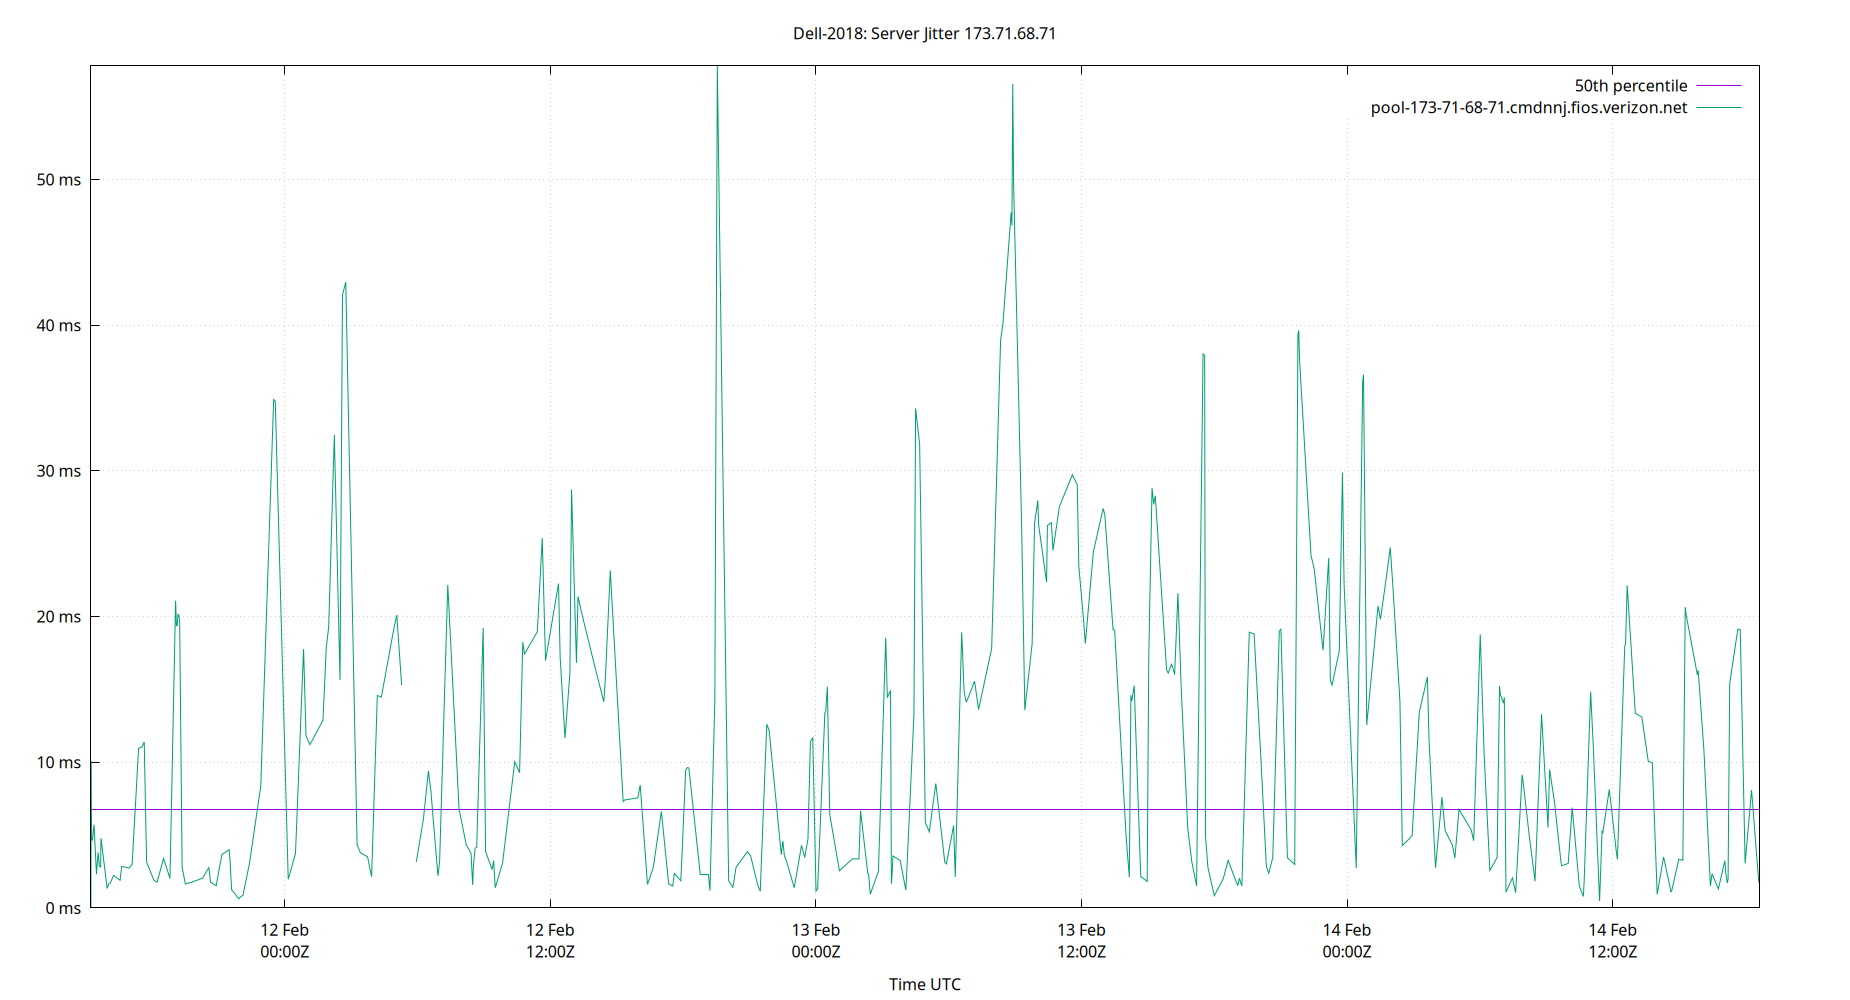
Task: Click the Time UTC axis title
Action: [x=925, y=984]
